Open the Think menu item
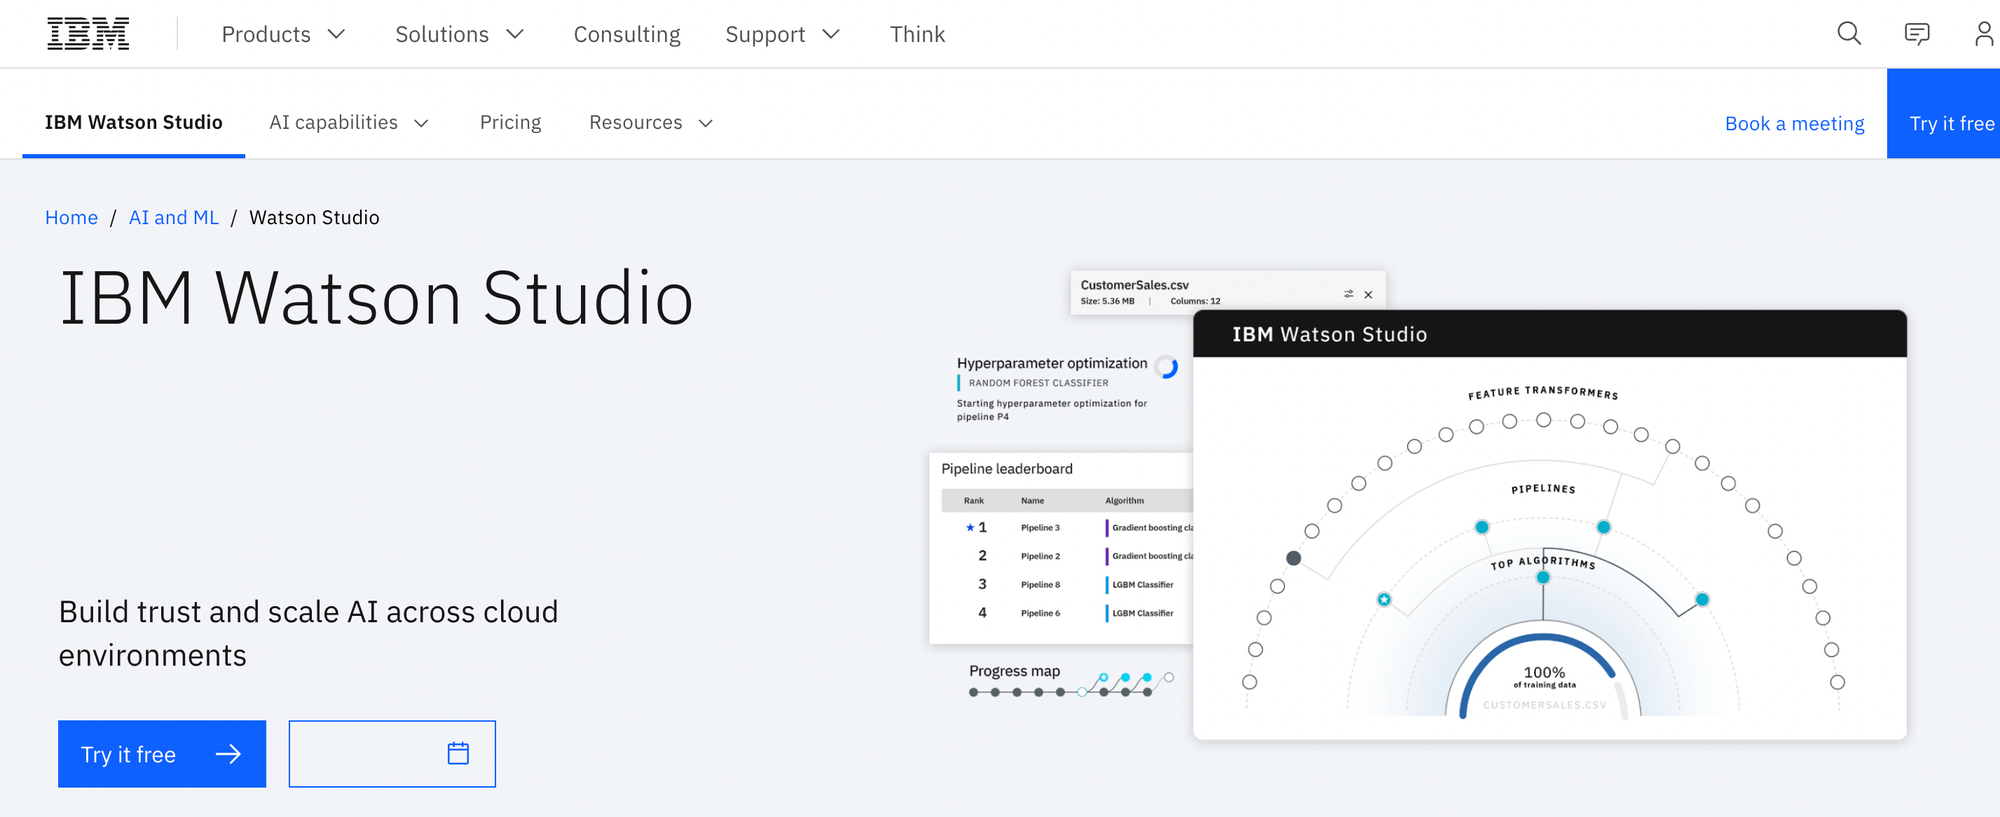The width and height of the screenshot is (2000, 817). 917,34
